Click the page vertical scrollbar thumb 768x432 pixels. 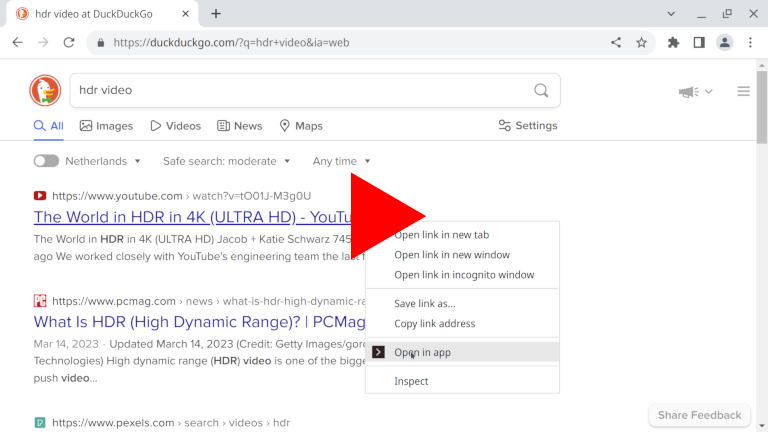762,107
